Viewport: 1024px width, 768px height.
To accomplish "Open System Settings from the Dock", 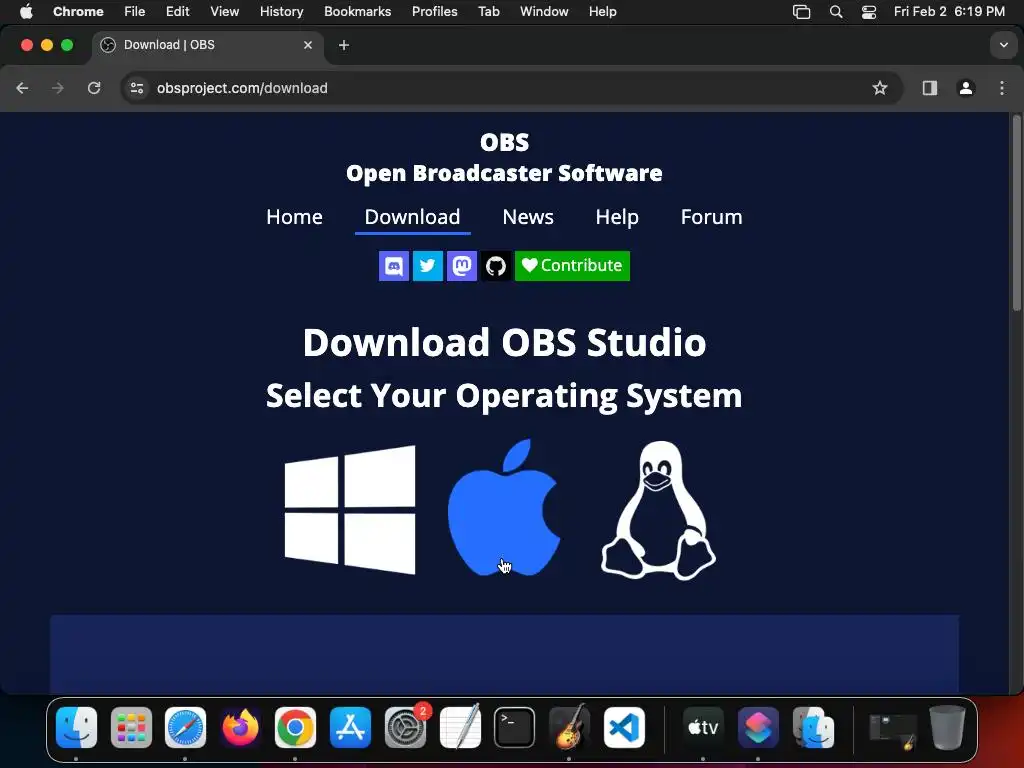I will tap(405, 727).
